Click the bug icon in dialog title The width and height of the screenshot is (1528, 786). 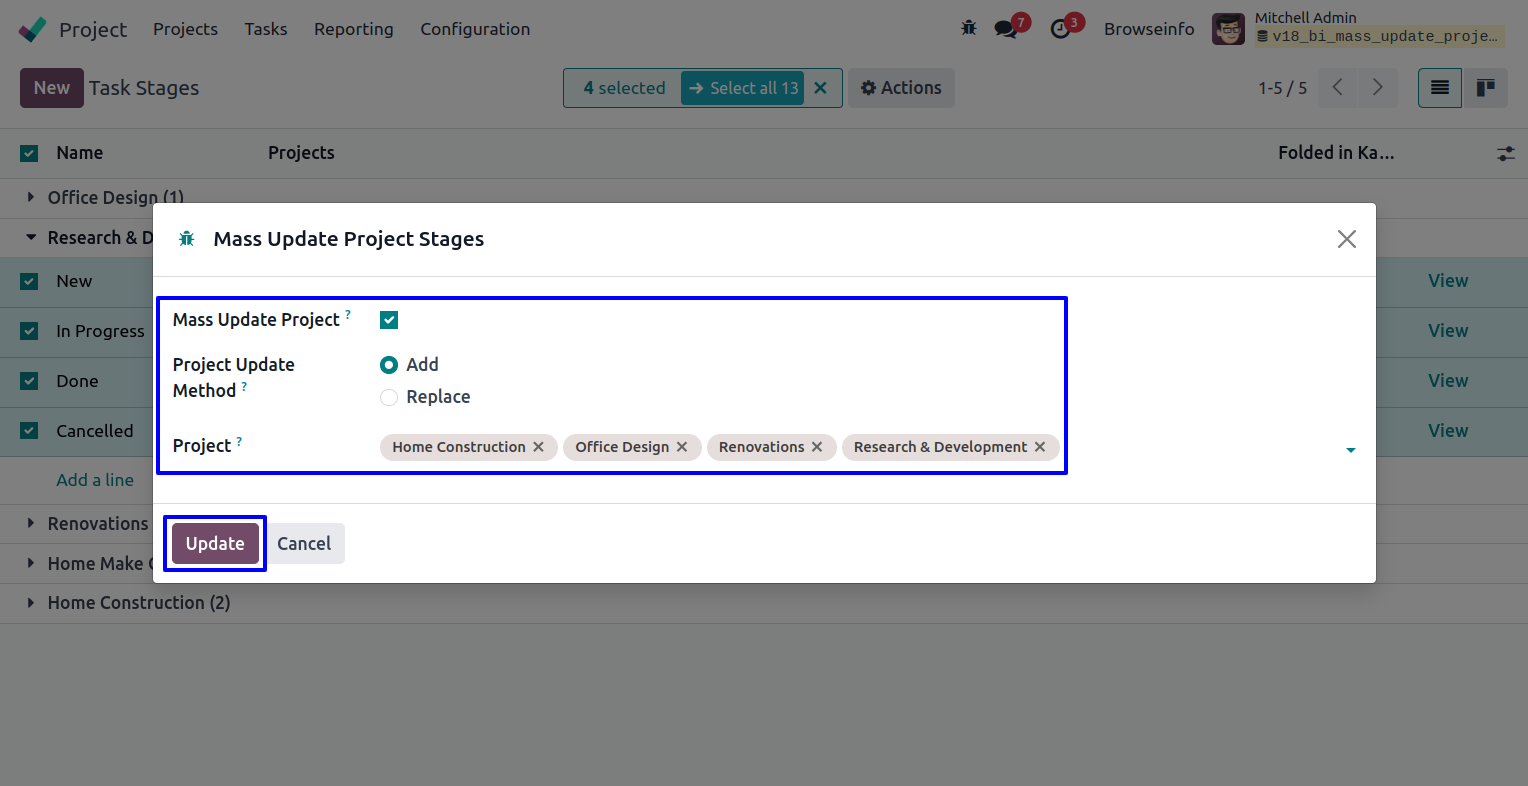(187, 239)
